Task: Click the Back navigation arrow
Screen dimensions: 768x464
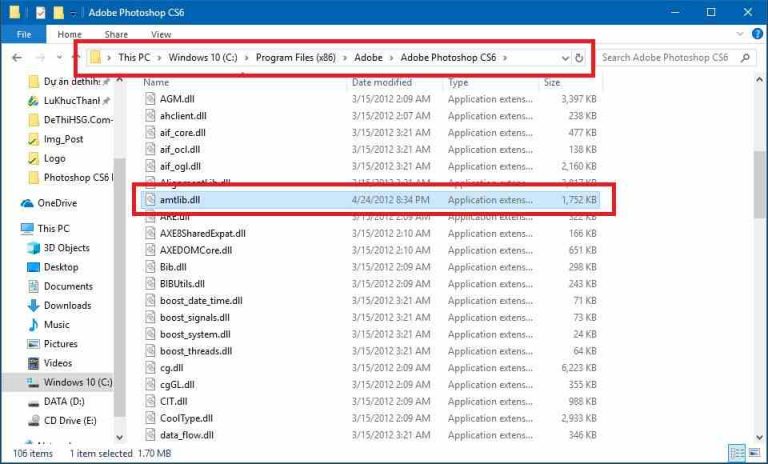Action: click(17, 58)
